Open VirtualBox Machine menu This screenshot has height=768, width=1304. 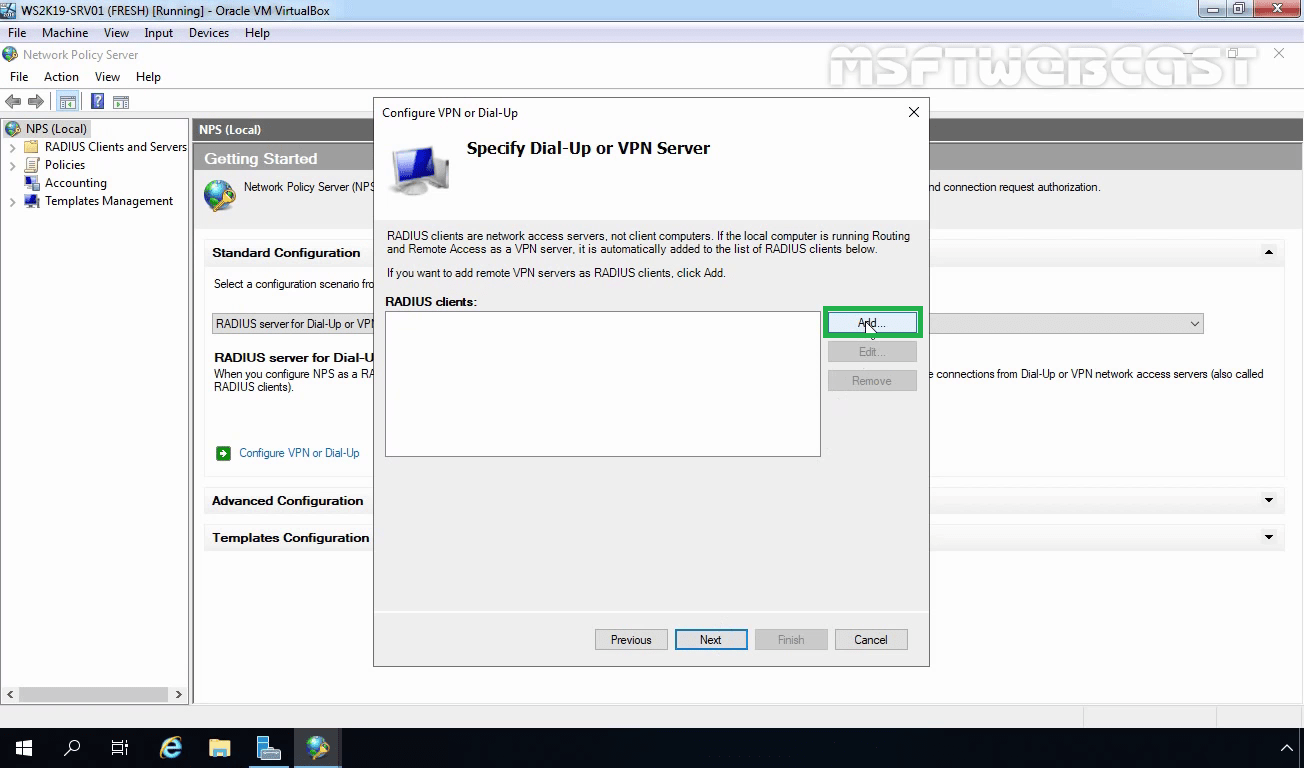pos(65,33)
